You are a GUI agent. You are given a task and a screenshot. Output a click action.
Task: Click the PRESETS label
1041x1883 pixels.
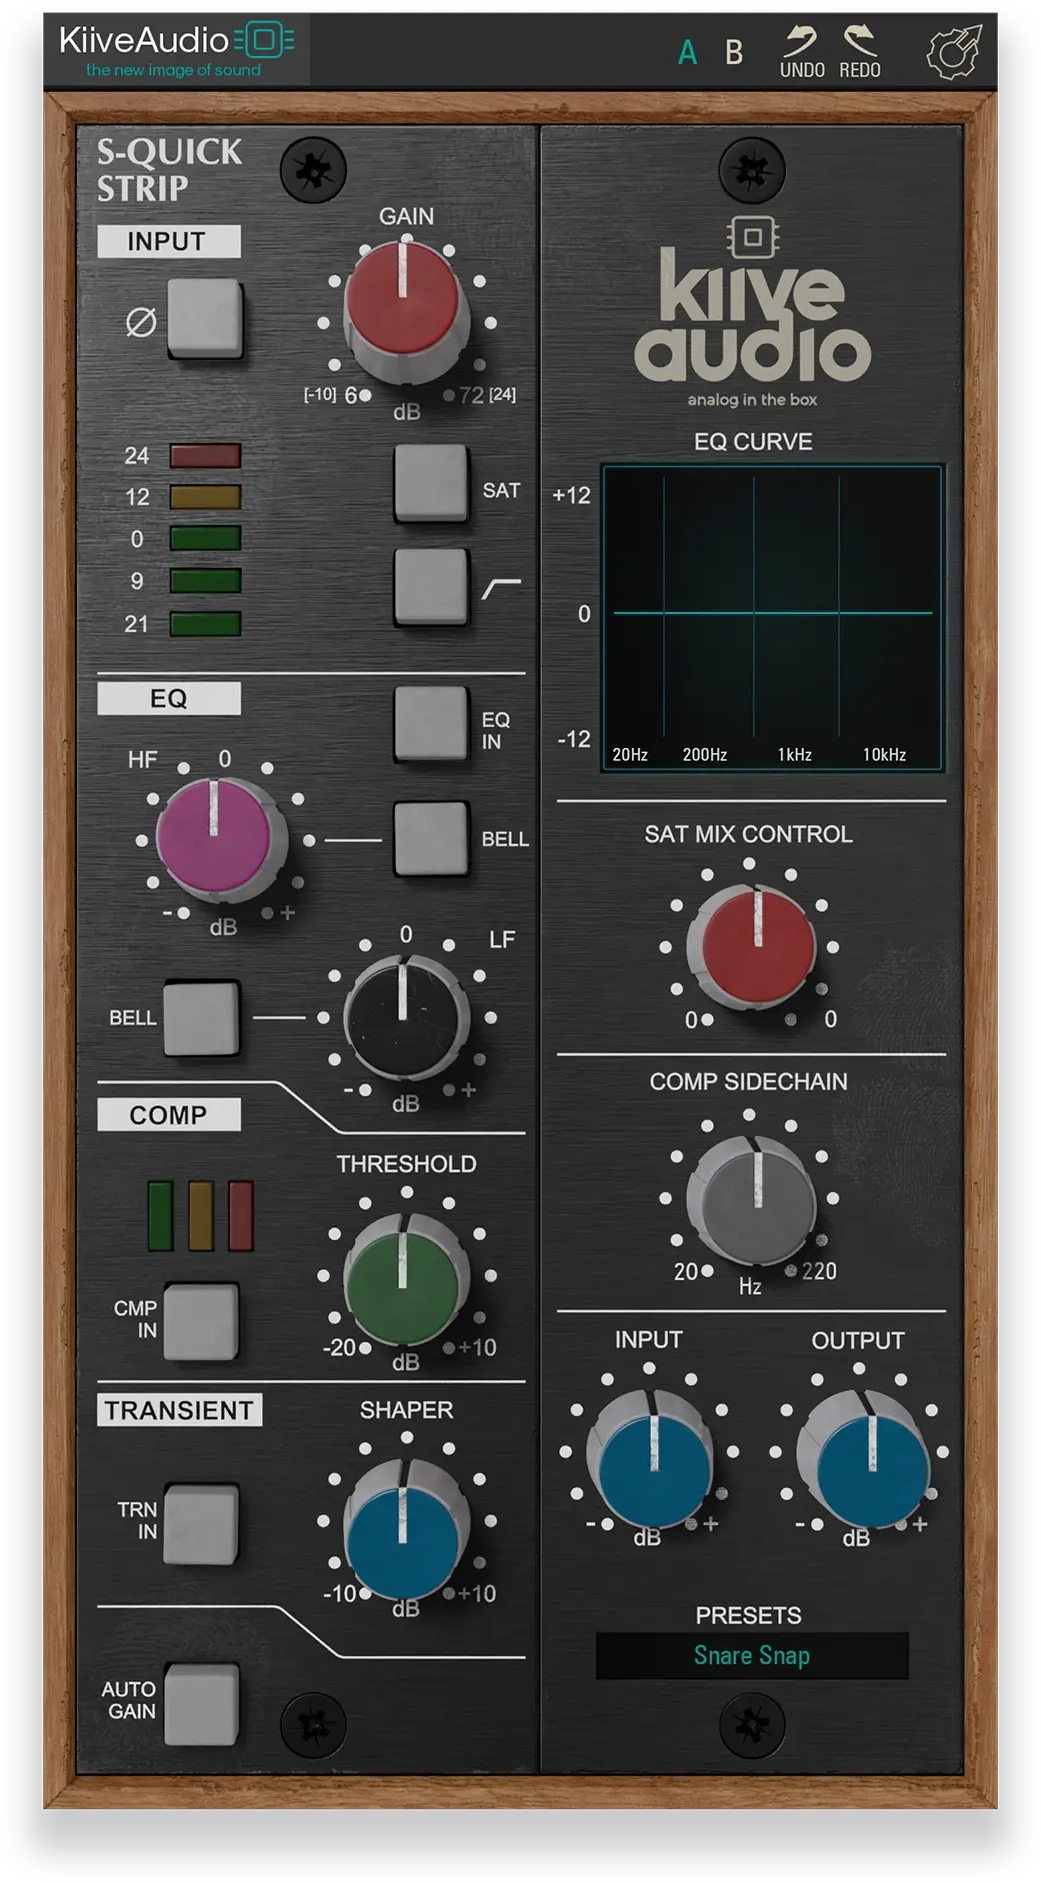748,1615
